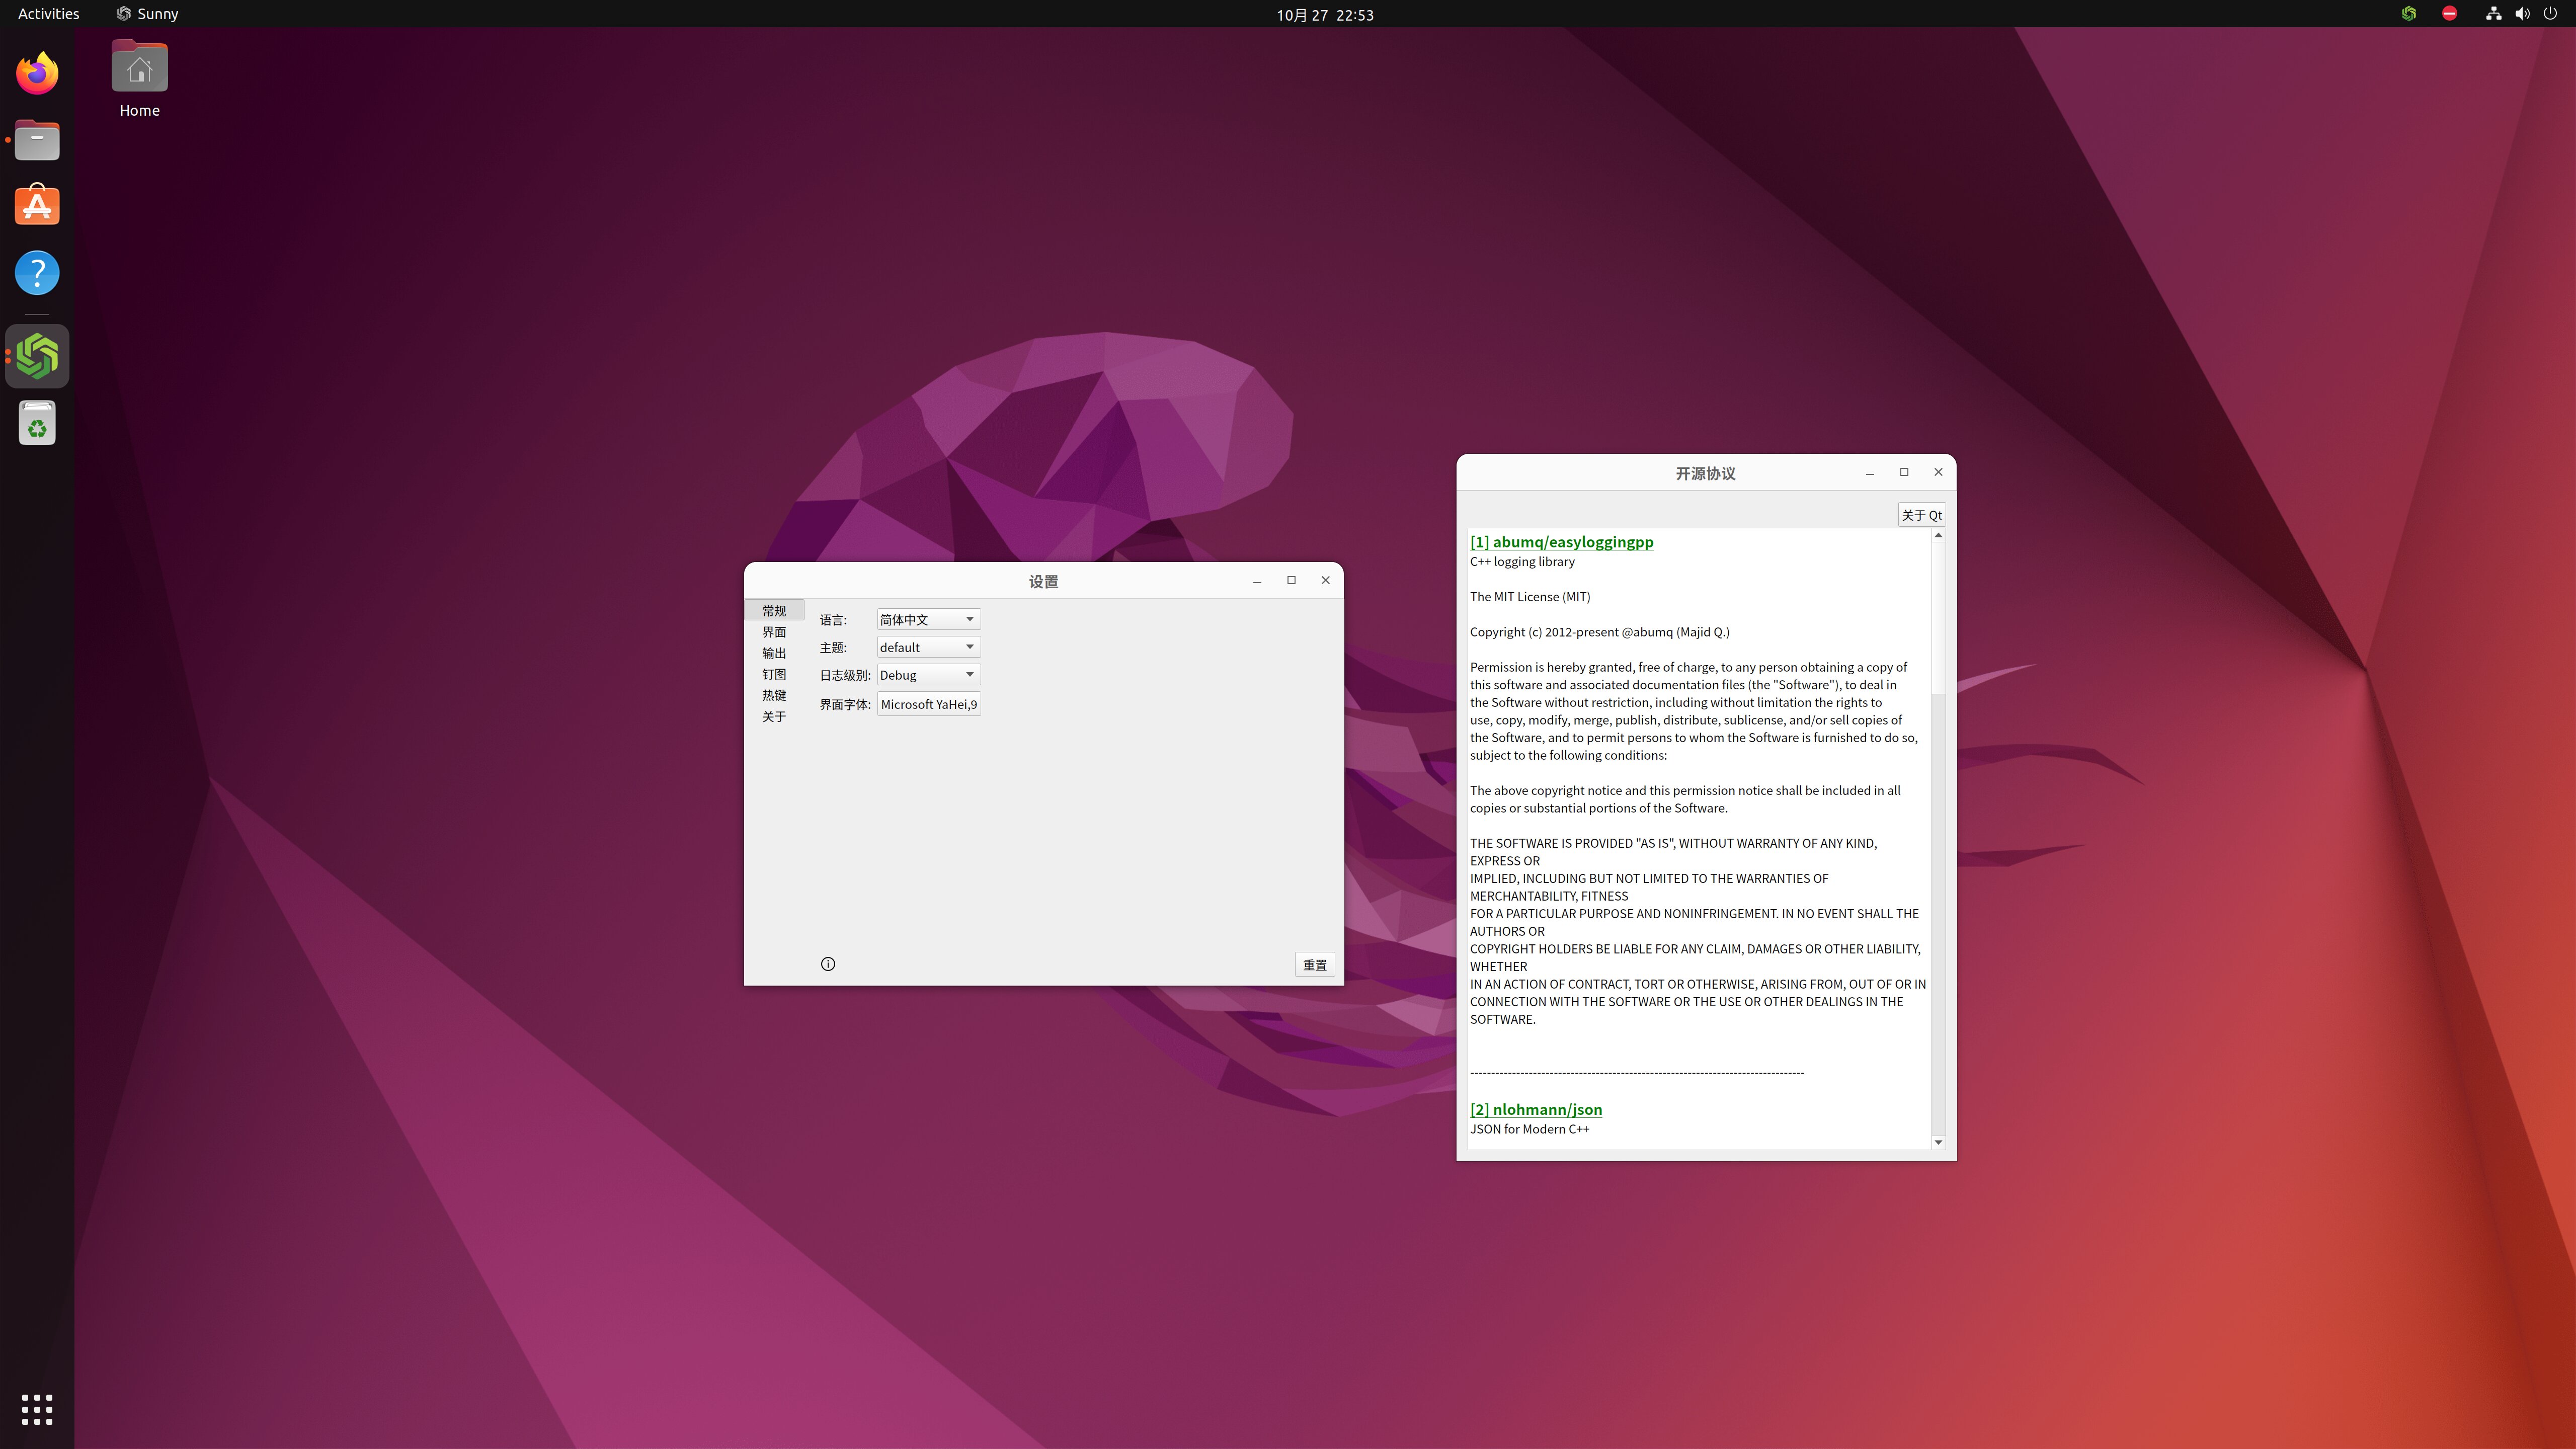The height and width of the screenshot is (1449, 2576).
Task: Click the license scrollbar up arrow
Action: (x=1938, y=536)
